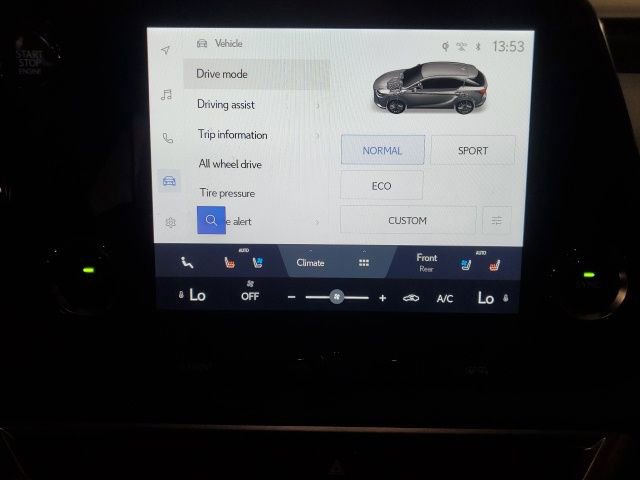The height and width of the screenshot is (480, 640).
Task: Open custom drive mode settings sliders icon
Action: pos(497,221)
